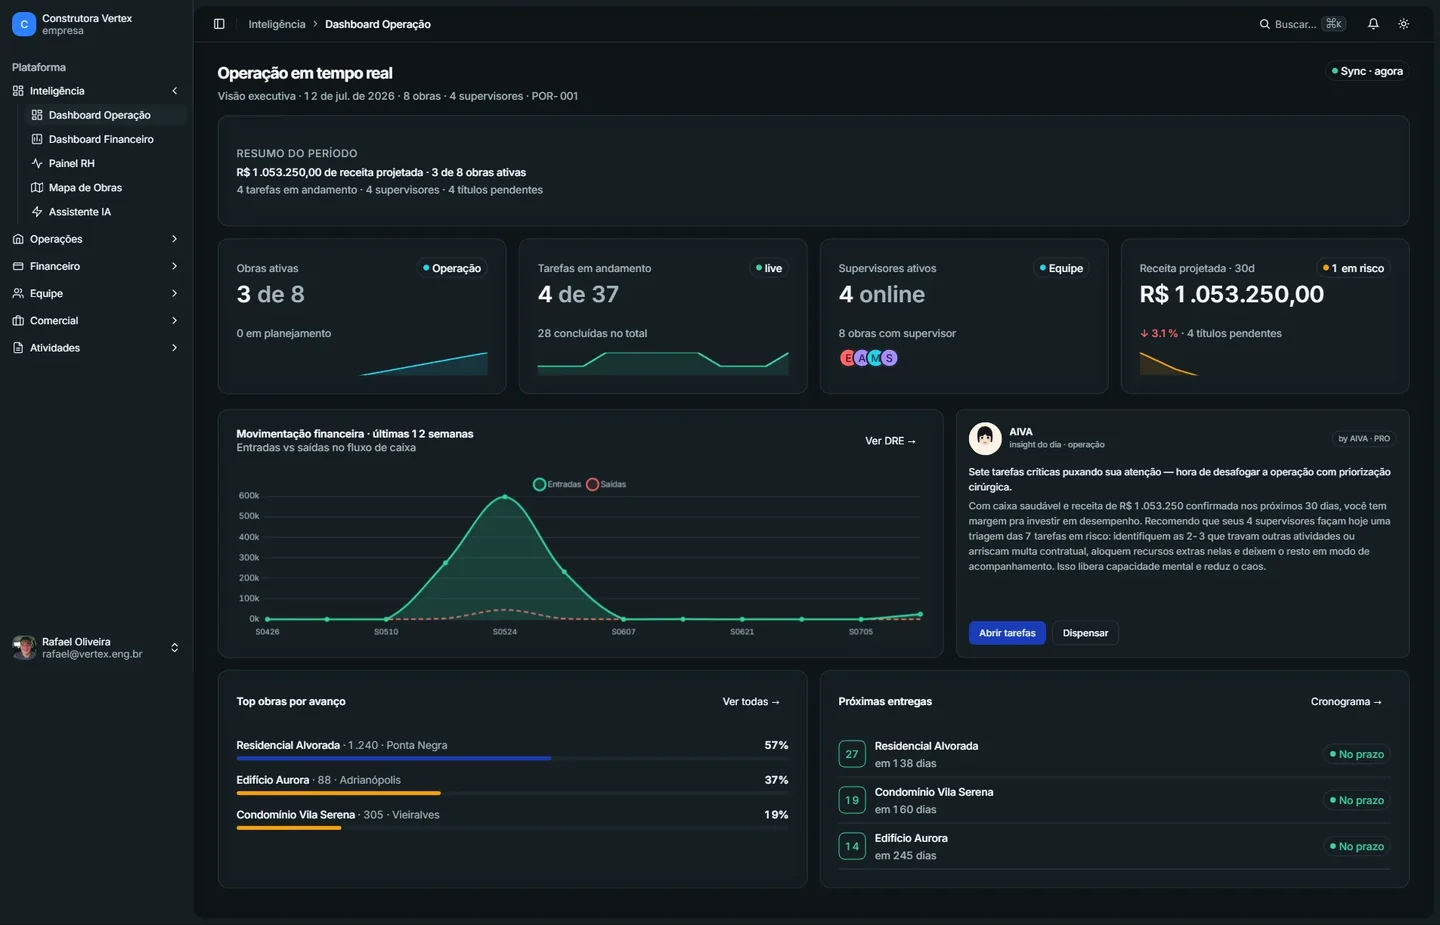
Task: Open the Assistente IA page
Action: coord(104,212)
